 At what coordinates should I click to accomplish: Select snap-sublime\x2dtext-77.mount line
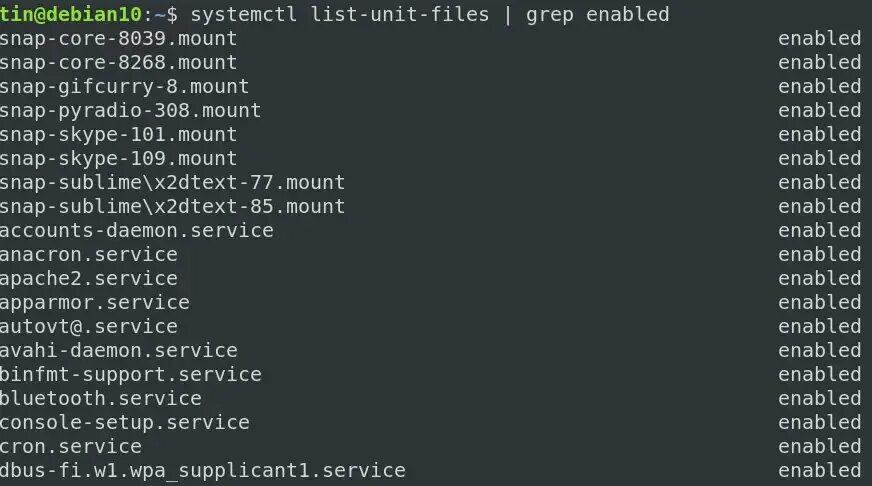172,183
